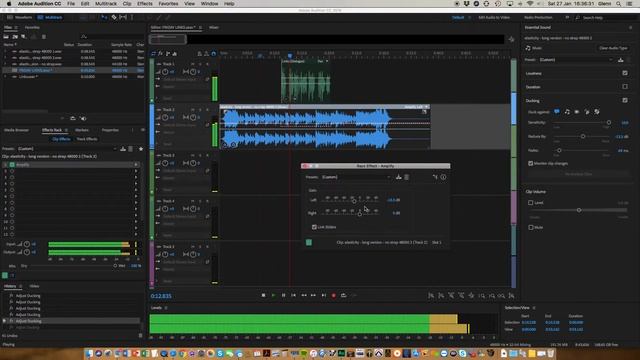Enable the Clip Volume Level checkbox

point(531,202)
